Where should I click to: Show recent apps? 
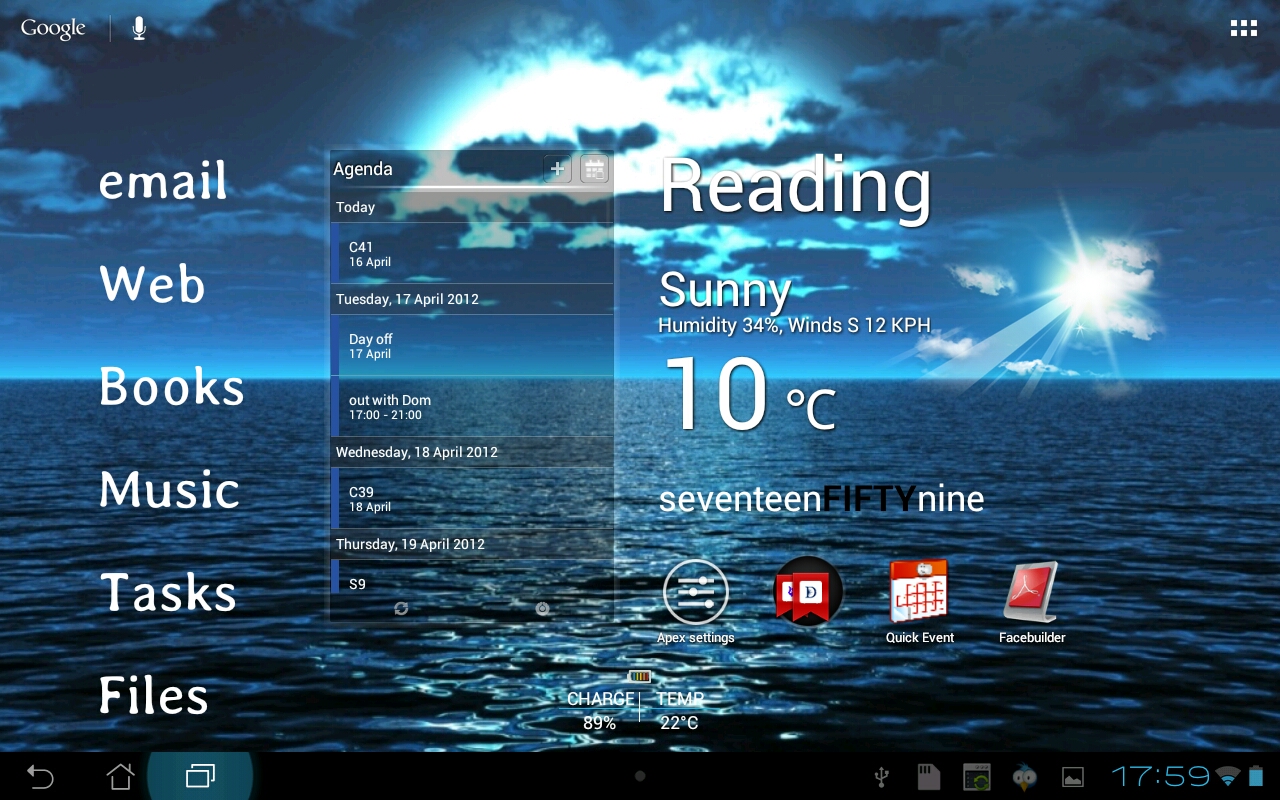(x=200, y=776)
